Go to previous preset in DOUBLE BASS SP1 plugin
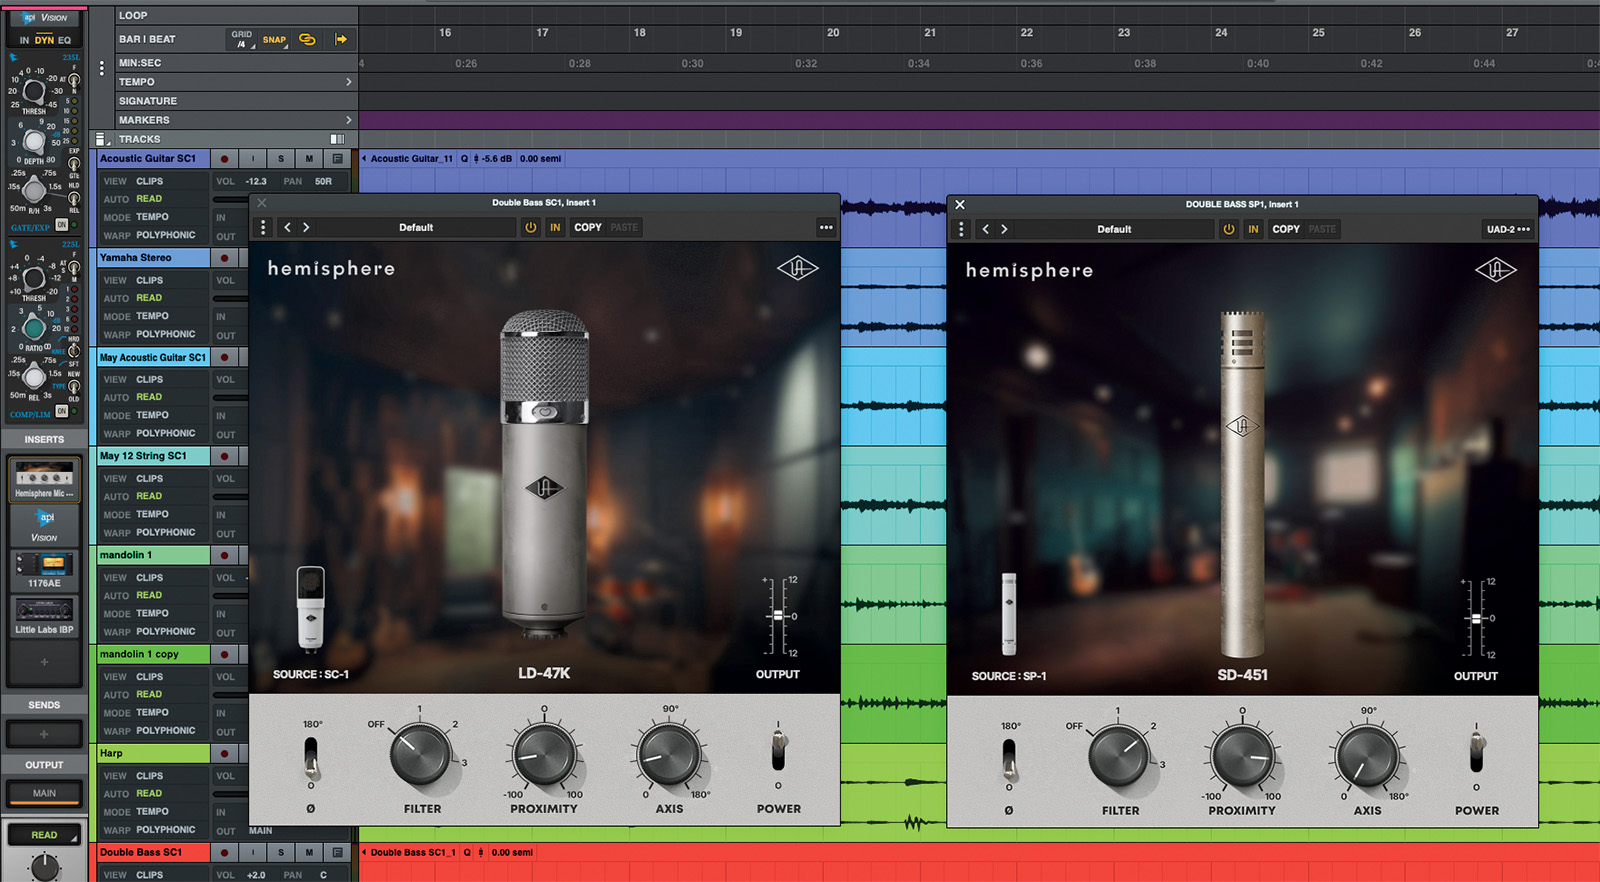1600x882 pixels. (986, 229)
